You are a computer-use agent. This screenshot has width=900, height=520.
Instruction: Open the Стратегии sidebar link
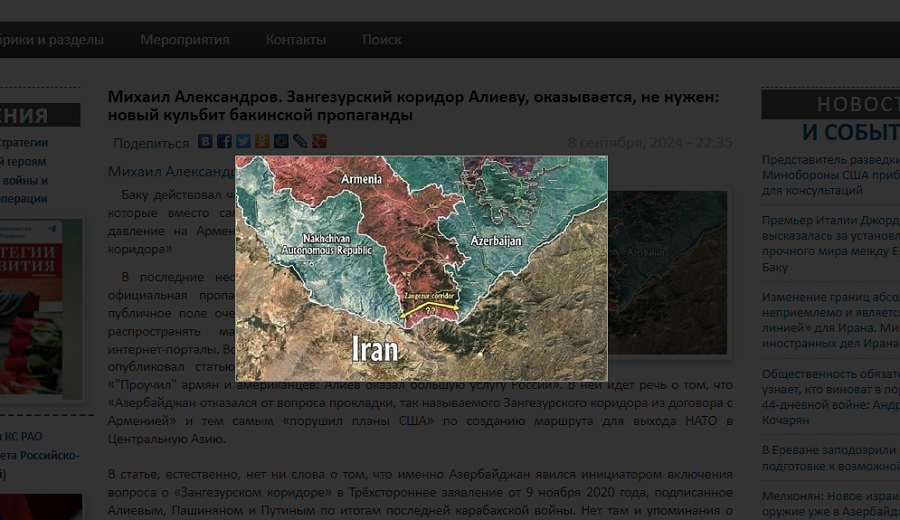click(24, 142)
